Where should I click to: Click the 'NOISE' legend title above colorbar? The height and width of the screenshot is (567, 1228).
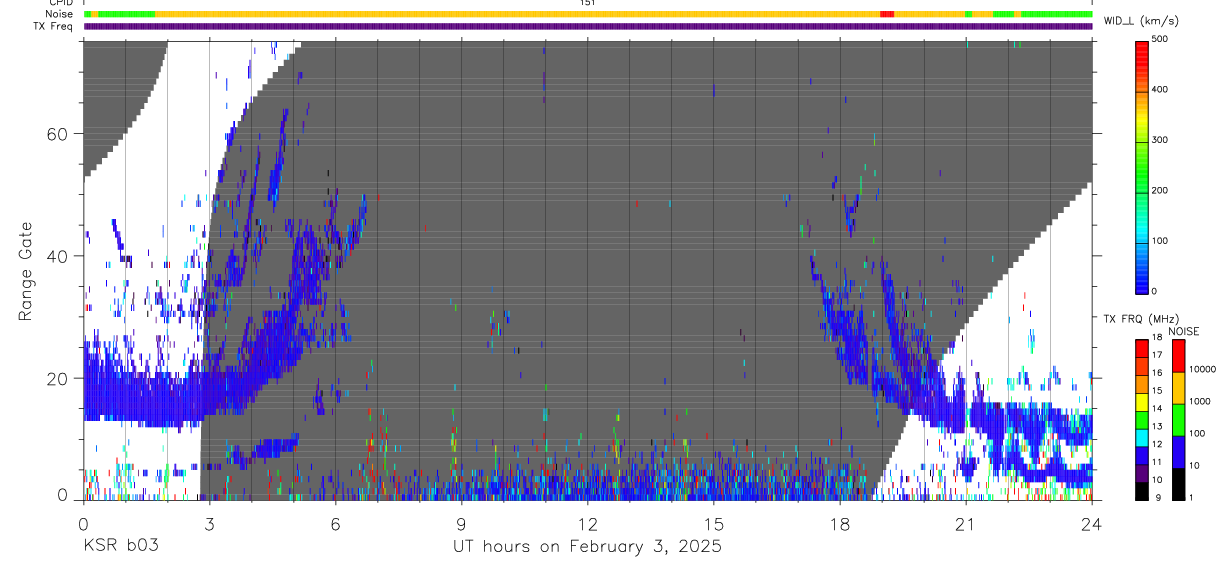click(1184, 331)
